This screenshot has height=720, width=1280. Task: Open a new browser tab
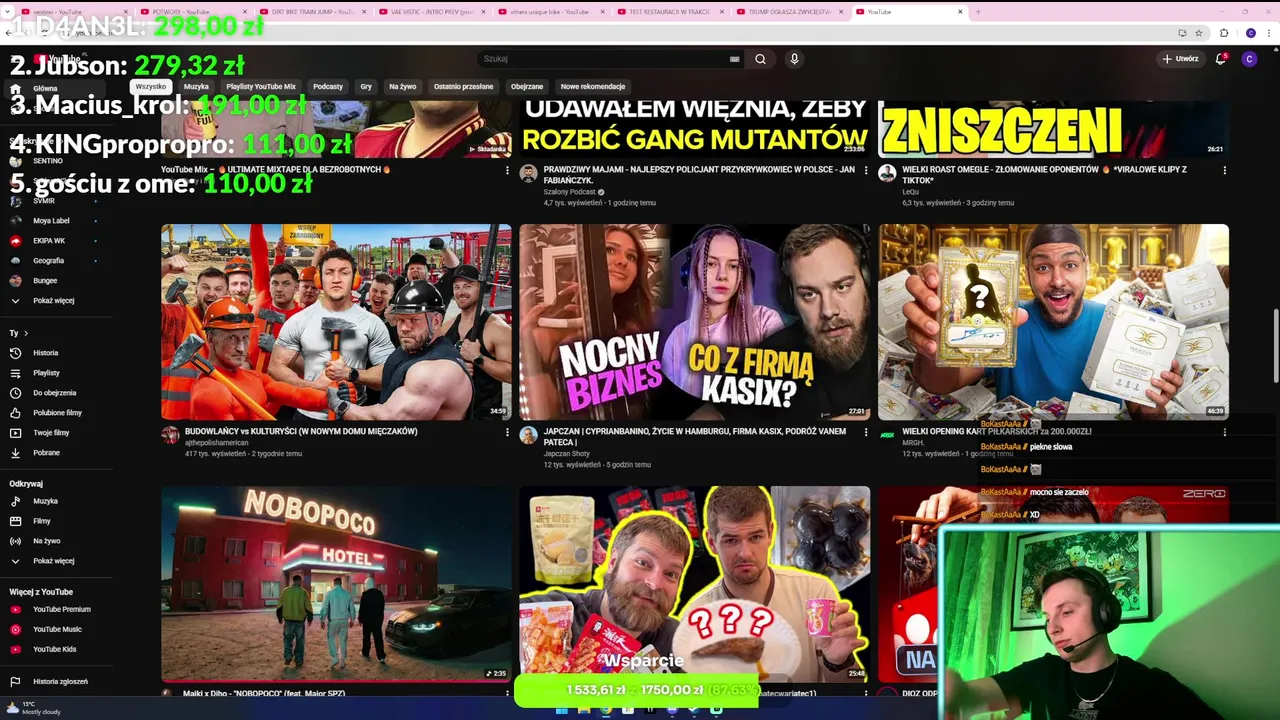tap(978, 12)
